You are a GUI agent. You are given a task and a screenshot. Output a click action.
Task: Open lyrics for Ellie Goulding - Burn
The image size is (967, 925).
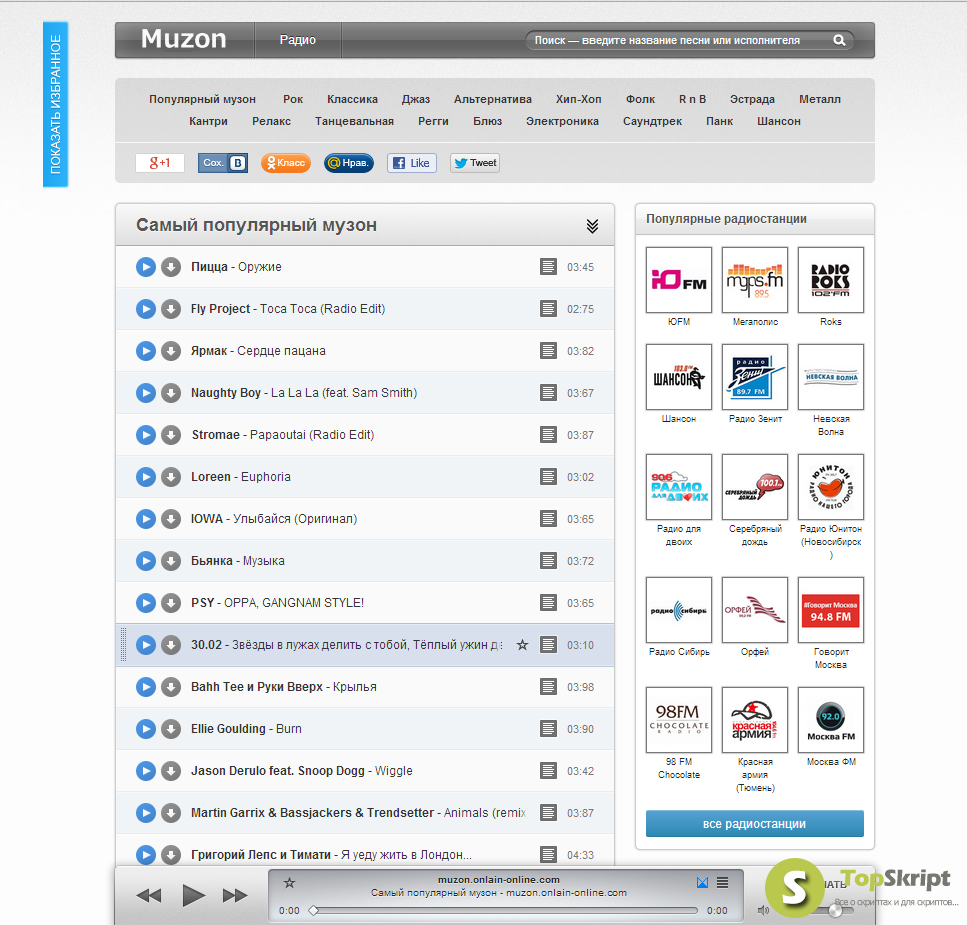(548, 729)
